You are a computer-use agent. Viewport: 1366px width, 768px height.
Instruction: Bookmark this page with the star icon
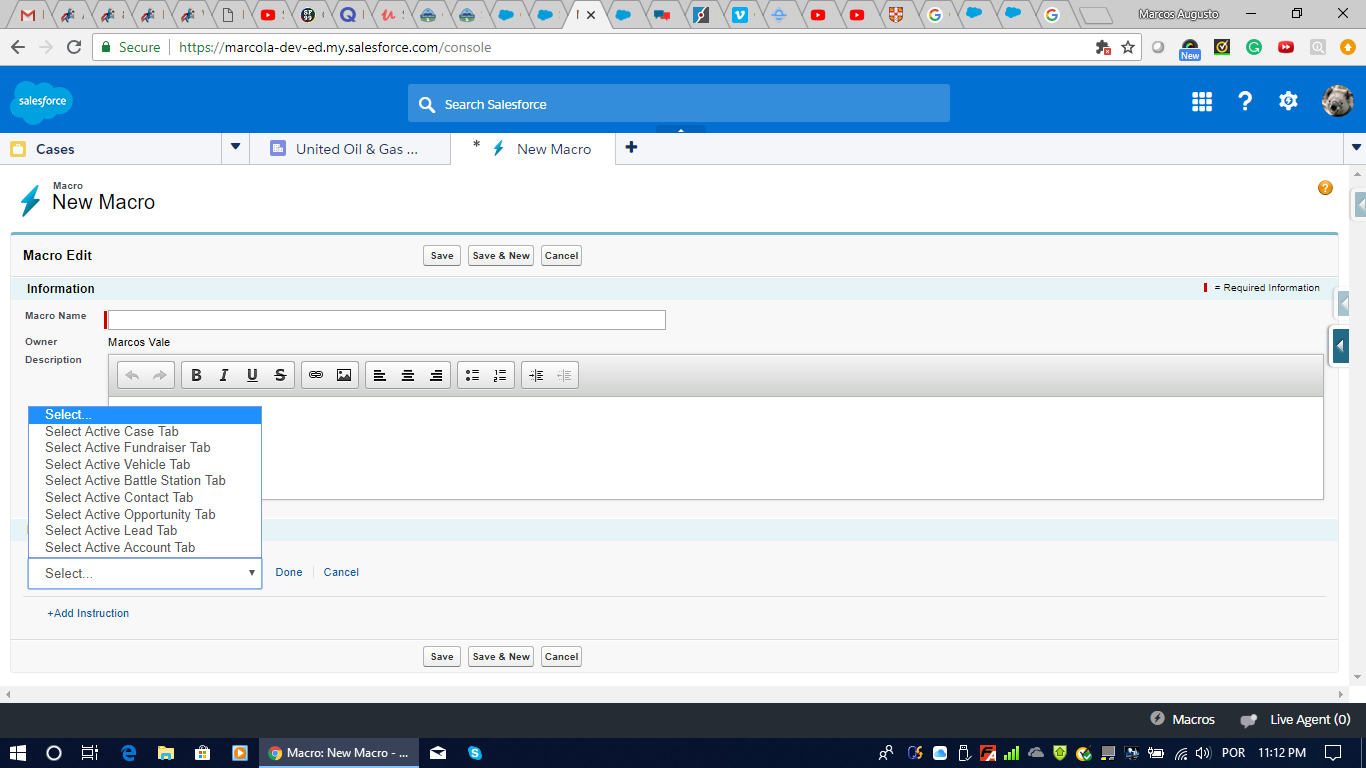(x=1128, y=47)
